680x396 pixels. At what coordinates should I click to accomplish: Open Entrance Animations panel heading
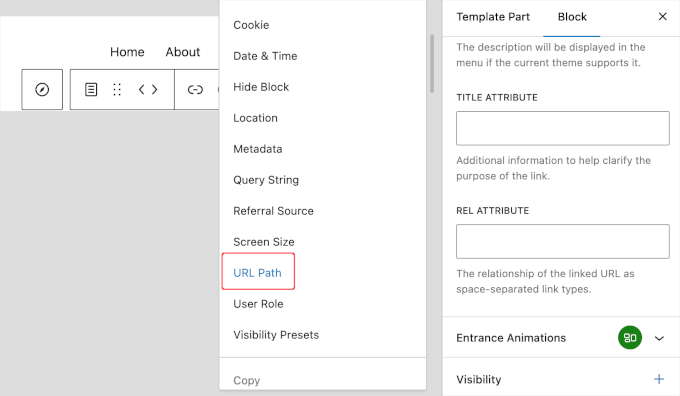[x=511, y=338]
